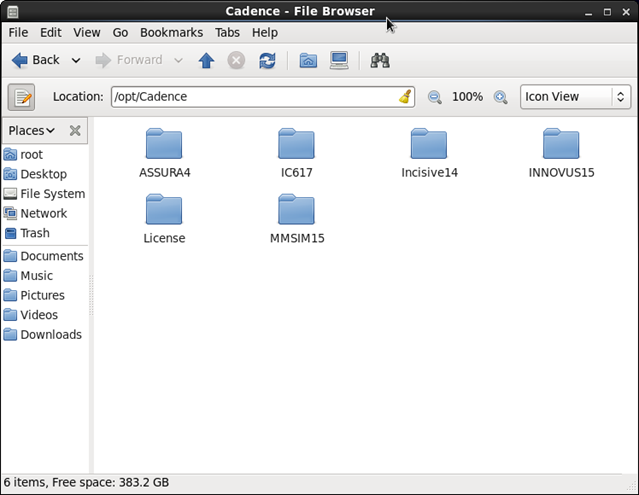Reload the current folder
This screenshot has width=639, height=495.
(x=267, y=61)
